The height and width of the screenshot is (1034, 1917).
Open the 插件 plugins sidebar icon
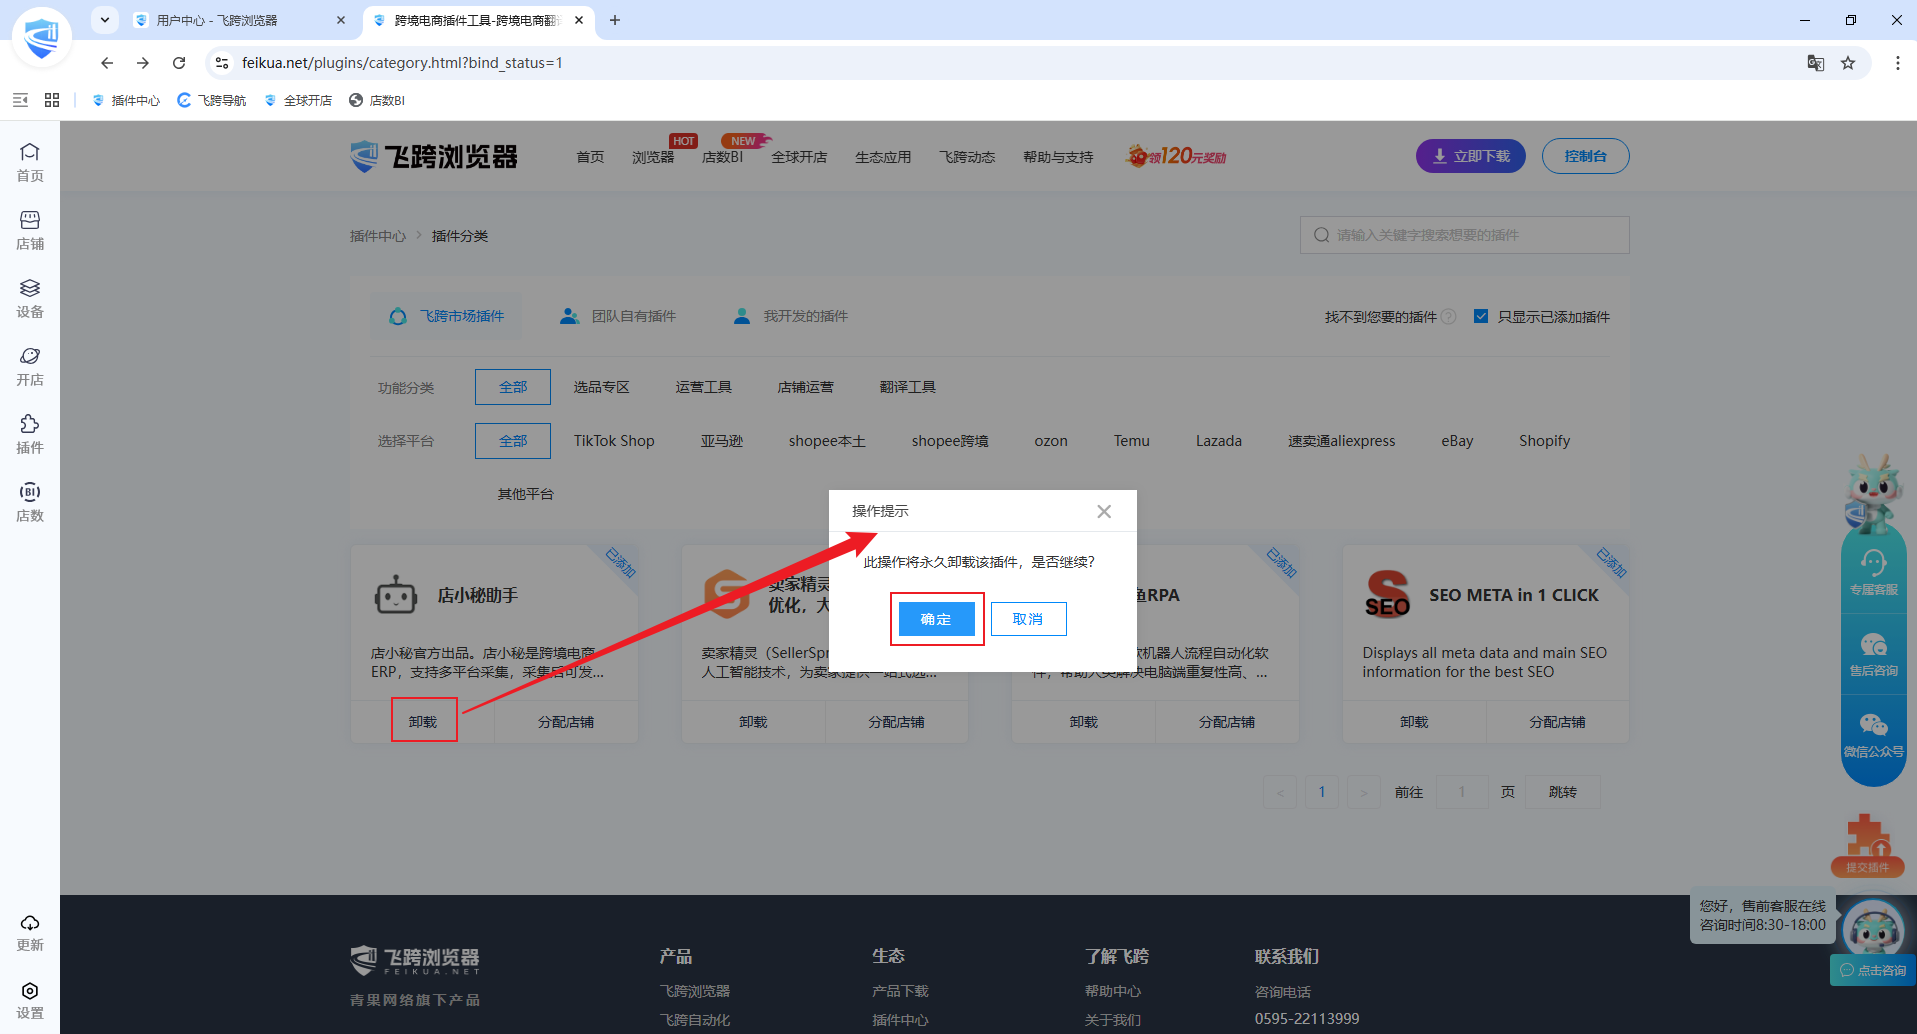pos(30,434)
